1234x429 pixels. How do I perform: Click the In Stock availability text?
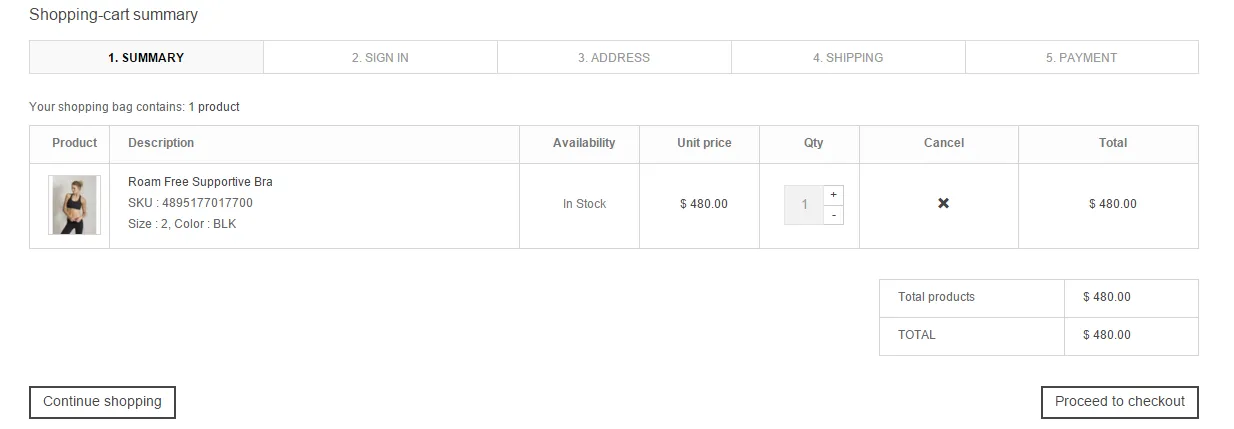584,204
